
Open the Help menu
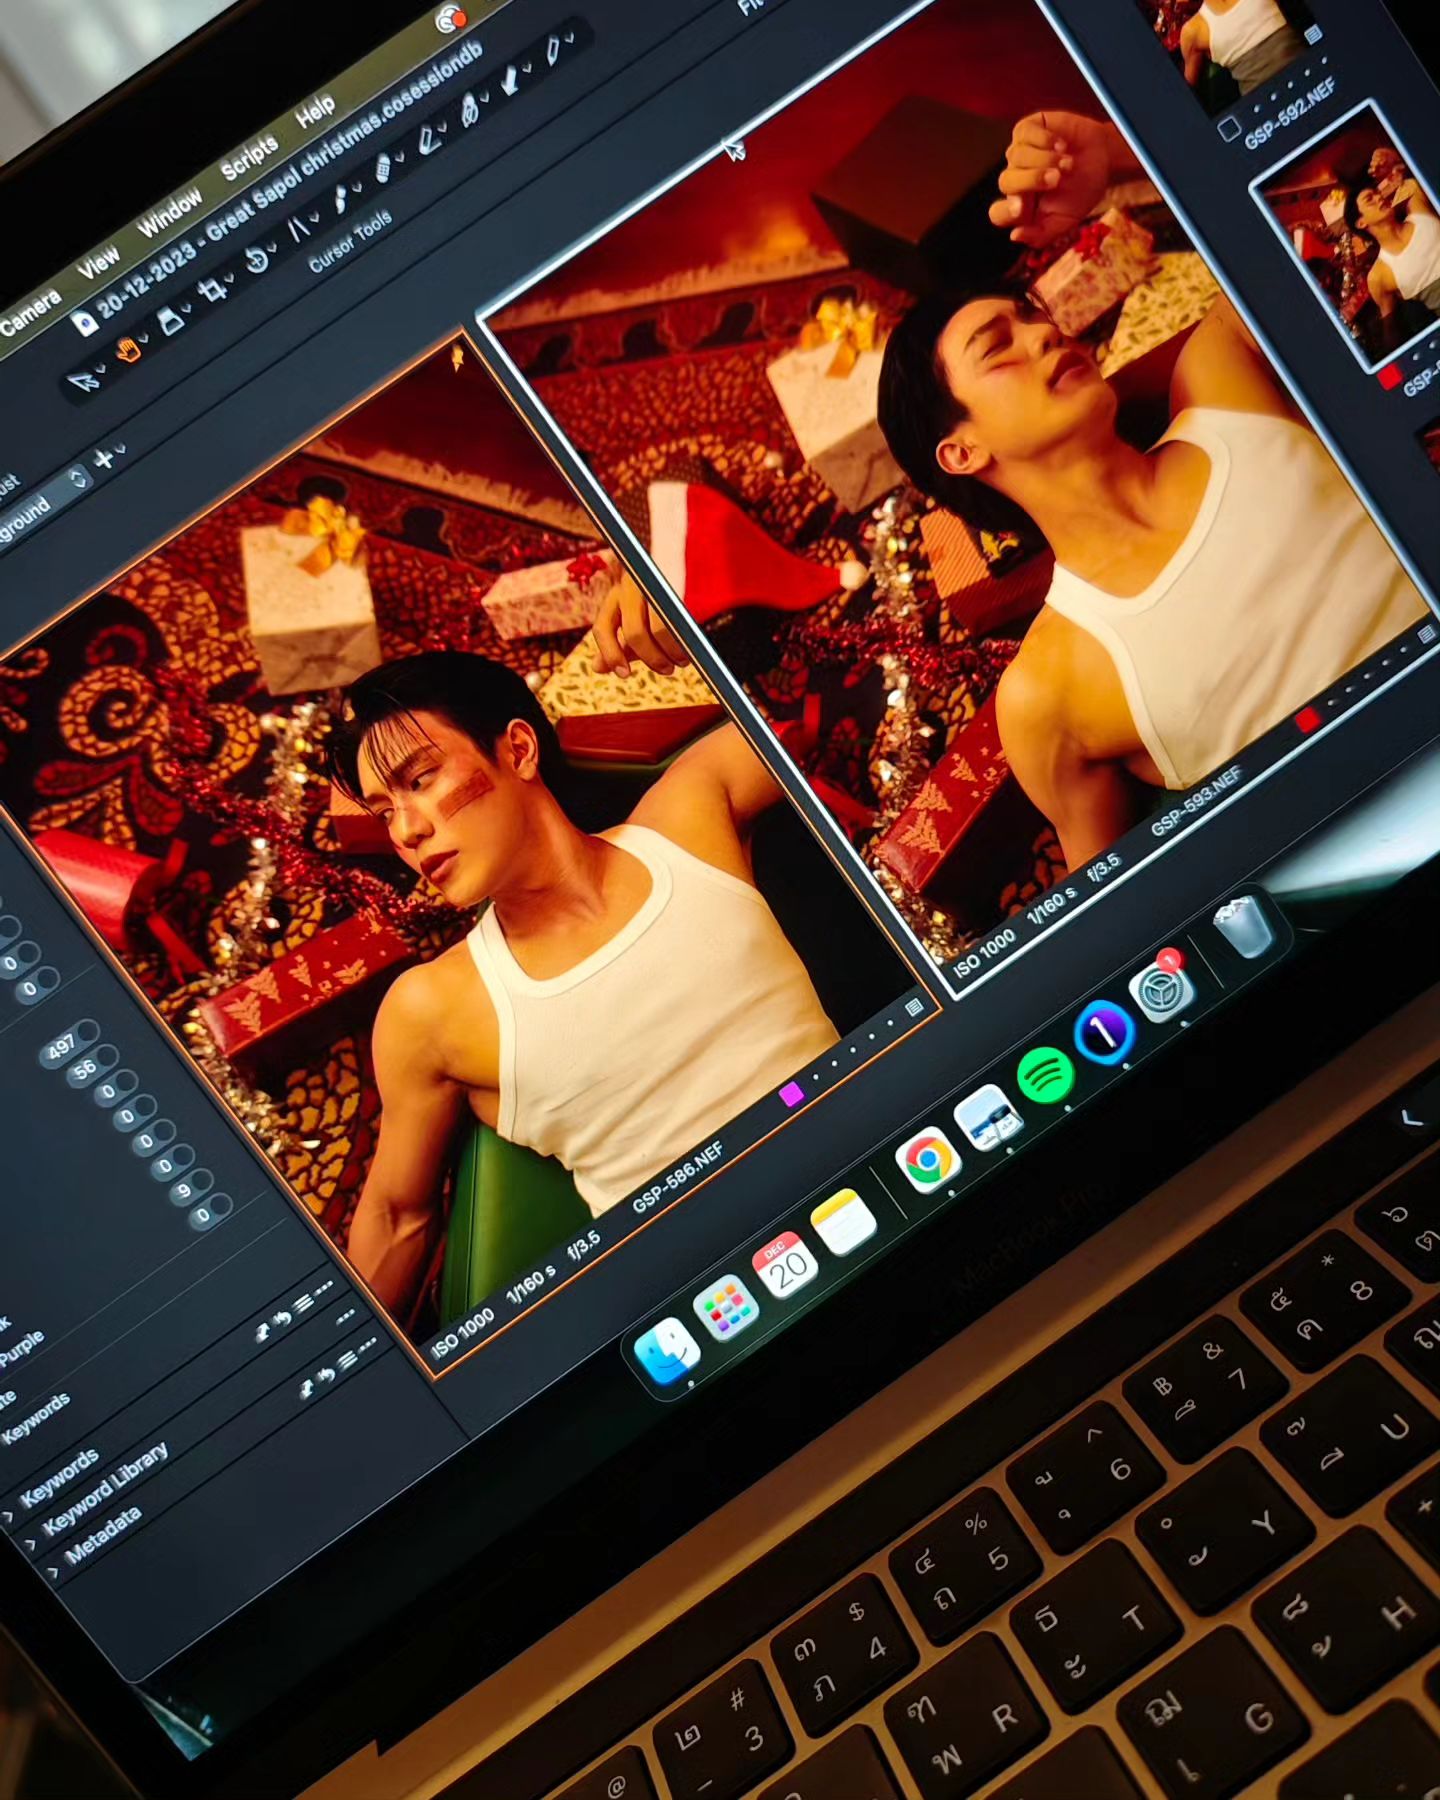[315, 111]
